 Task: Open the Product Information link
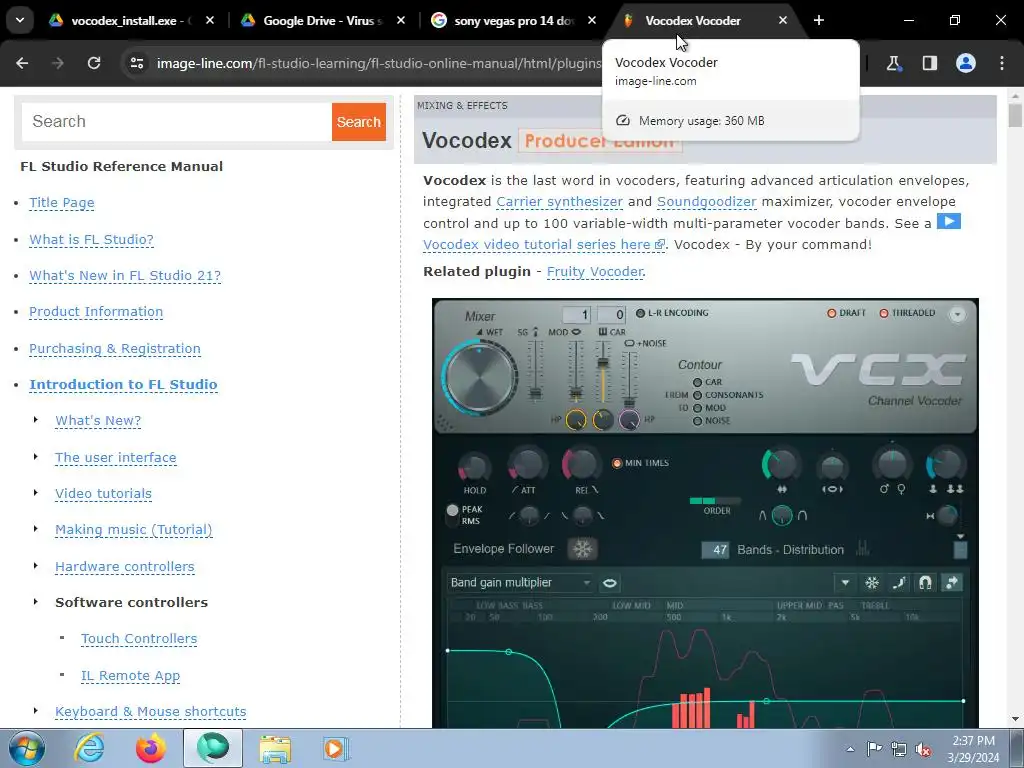[x=96, y=312]
